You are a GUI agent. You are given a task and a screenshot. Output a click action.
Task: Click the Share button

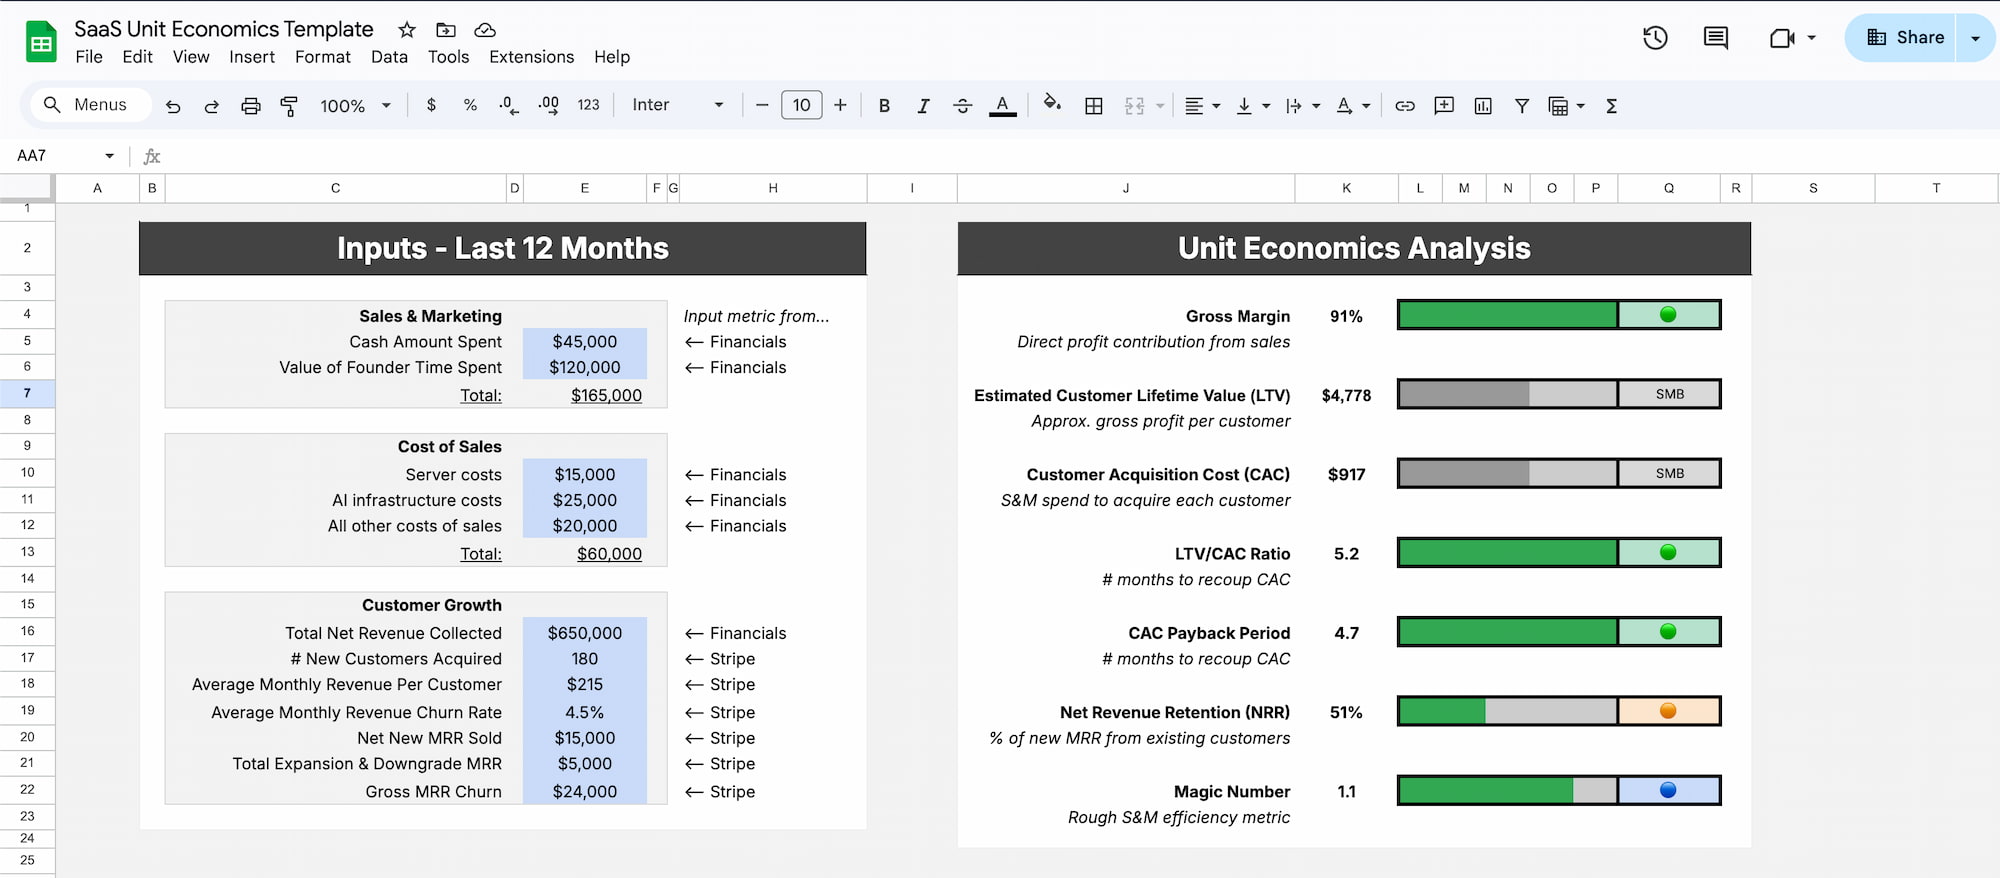coord(1900,38)
